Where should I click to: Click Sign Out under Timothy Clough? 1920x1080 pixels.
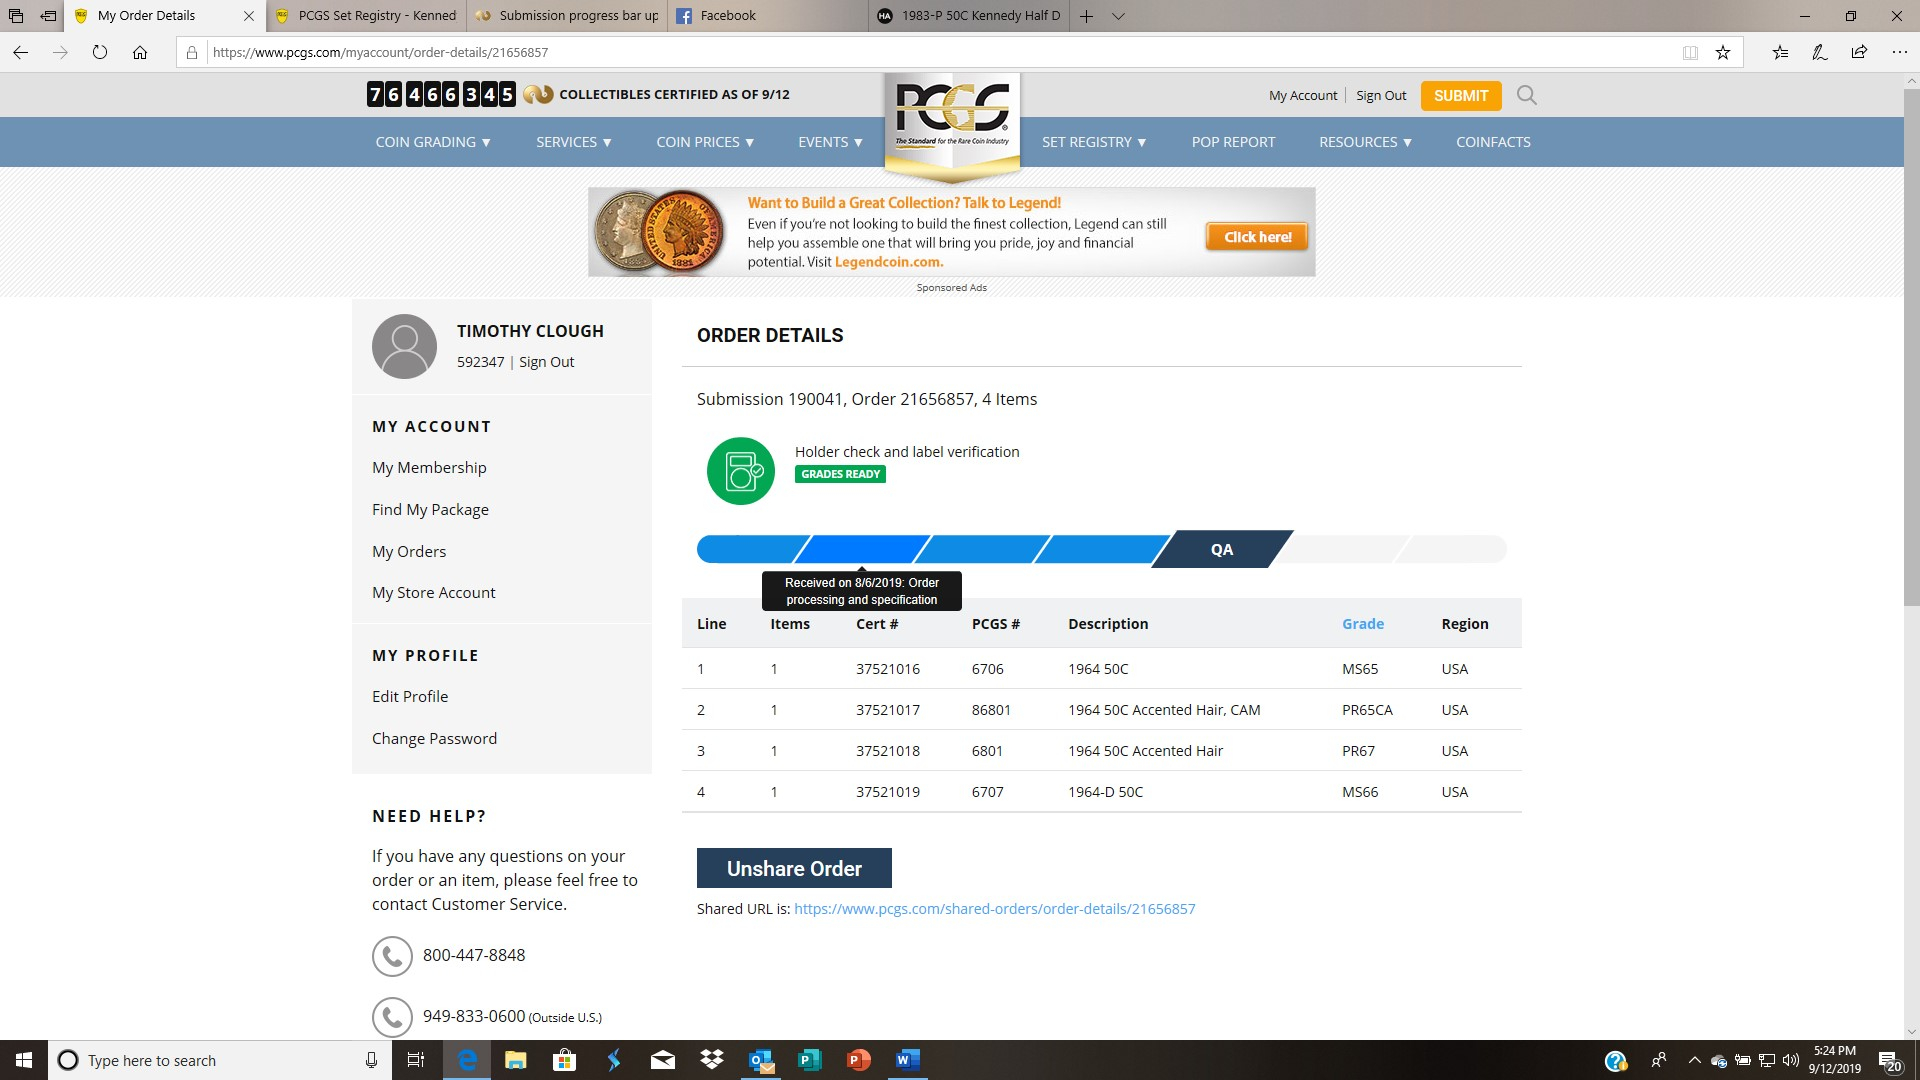(546, 362)
